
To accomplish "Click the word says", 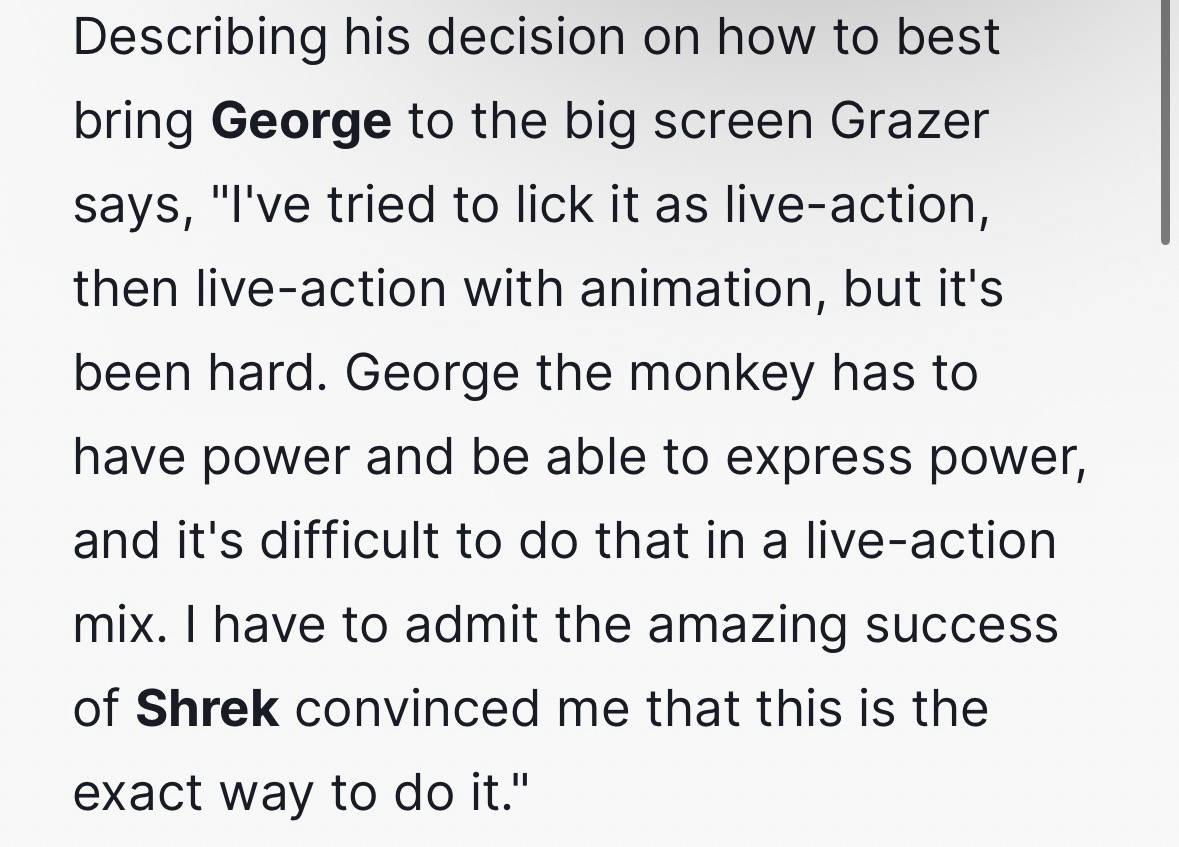I will click(x=128, y=207).
